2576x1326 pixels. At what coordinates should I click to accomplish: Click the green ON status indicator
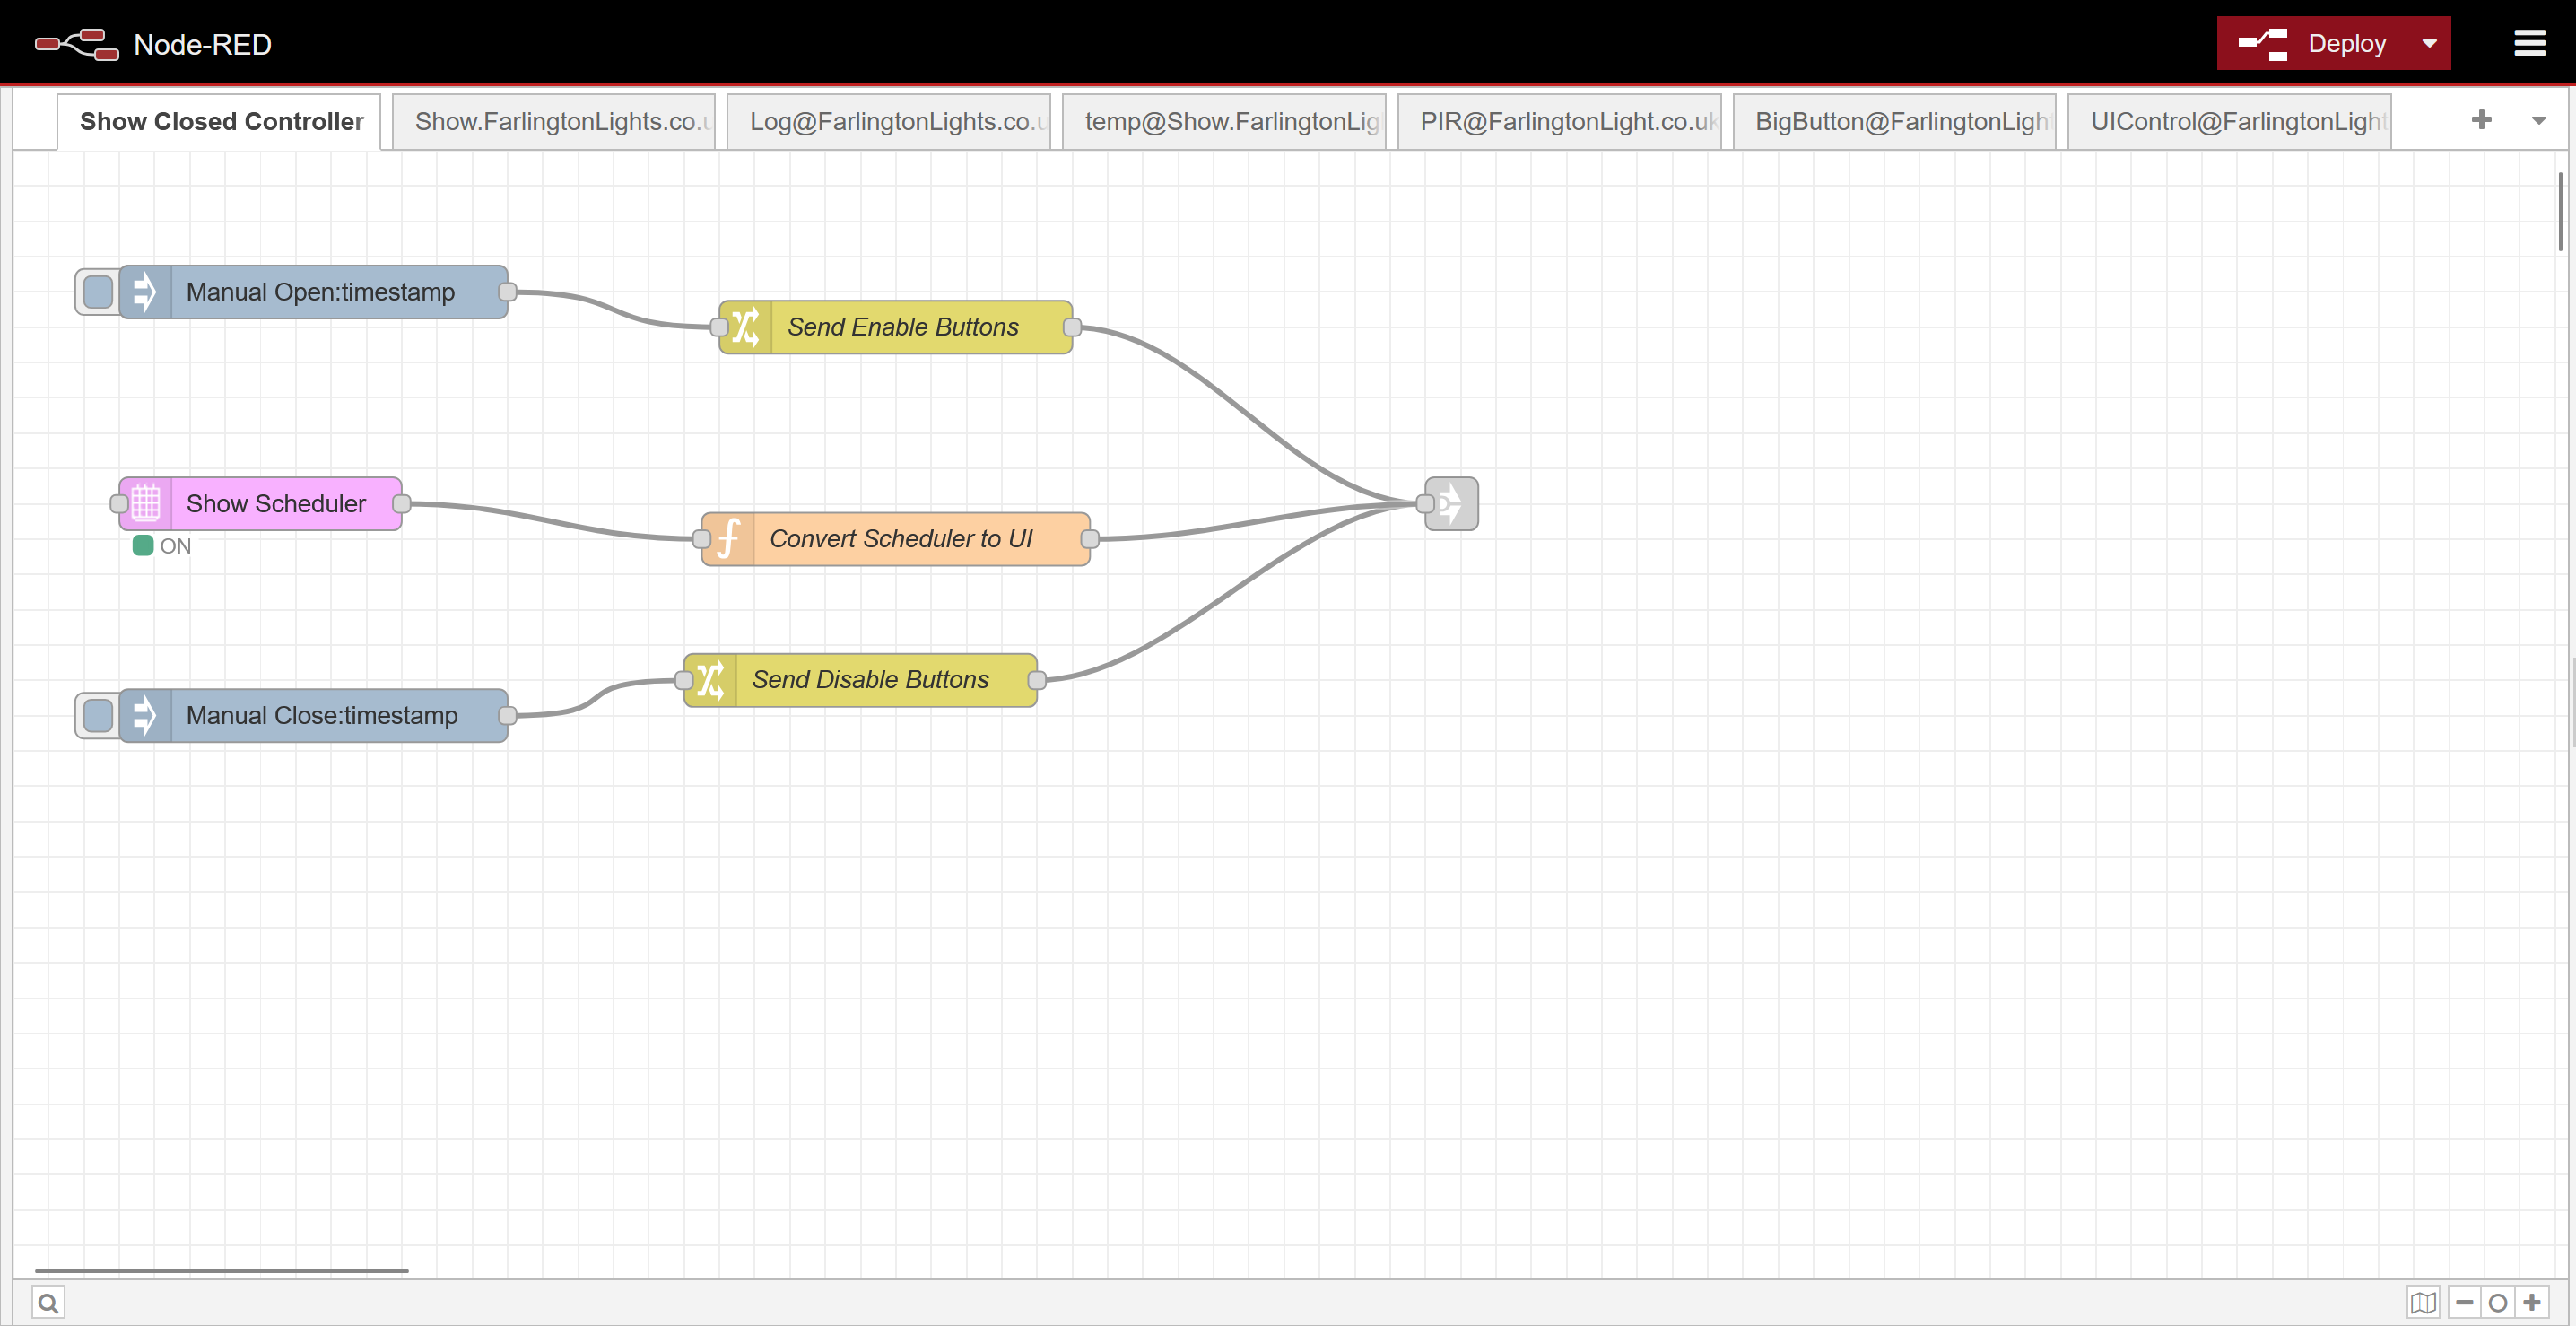point(143,546)
